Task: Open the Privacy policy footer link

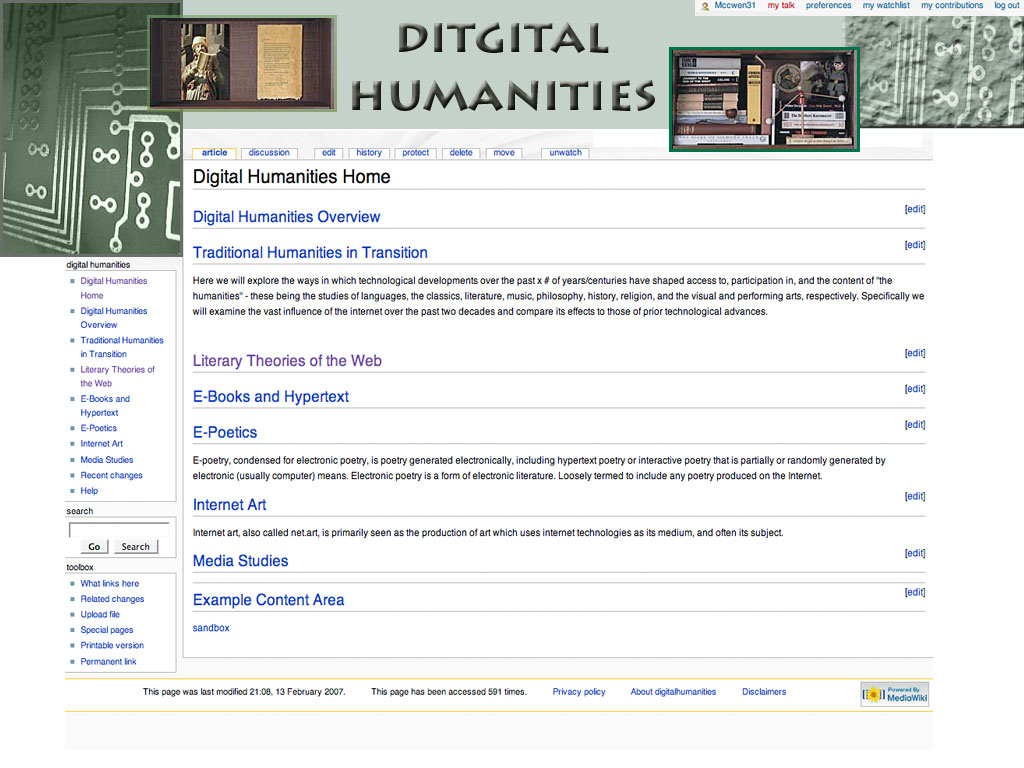Action: click(579, 692)
